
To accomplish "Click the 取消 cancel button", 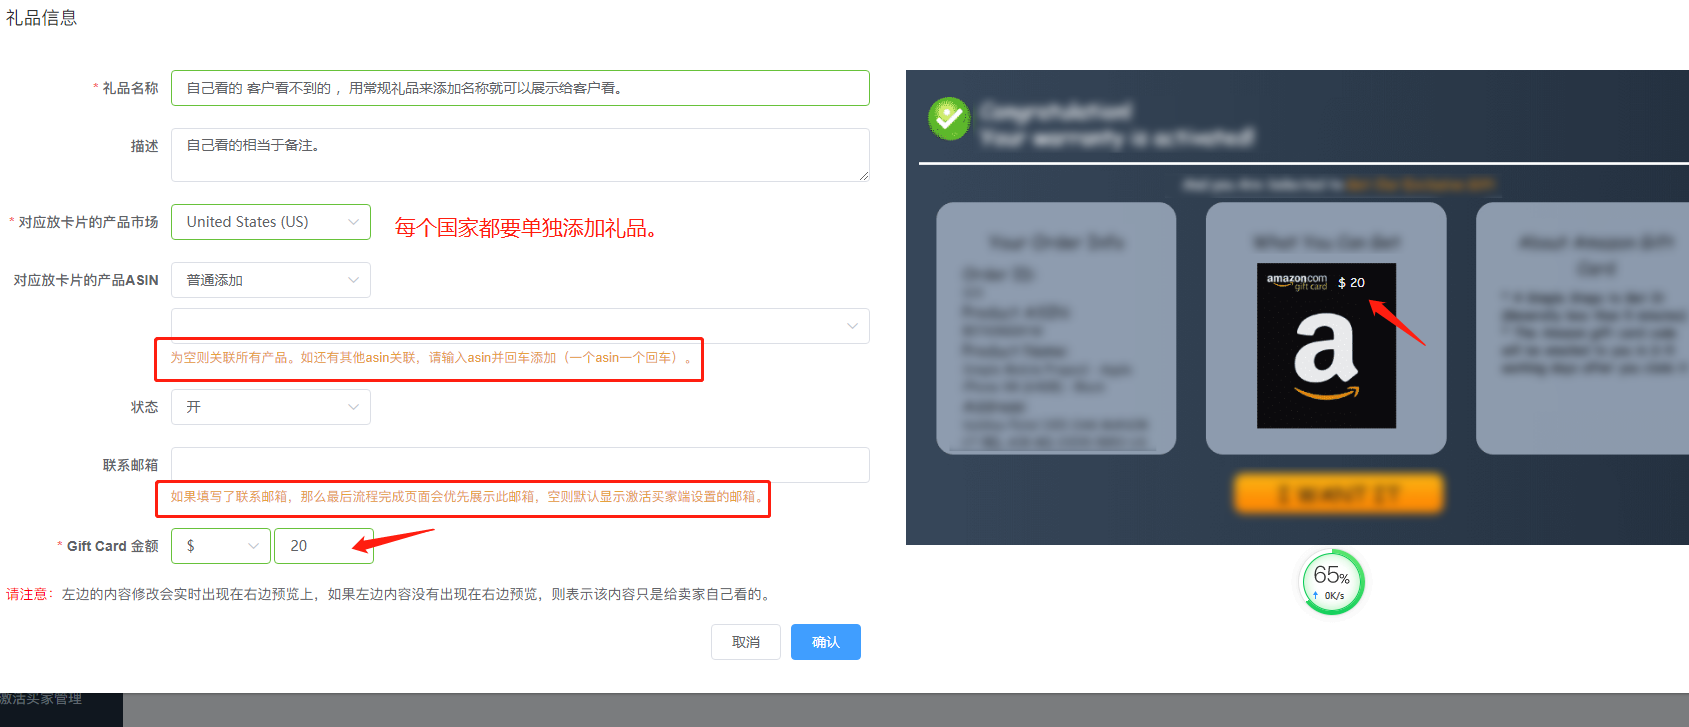I will click(746, 642).
